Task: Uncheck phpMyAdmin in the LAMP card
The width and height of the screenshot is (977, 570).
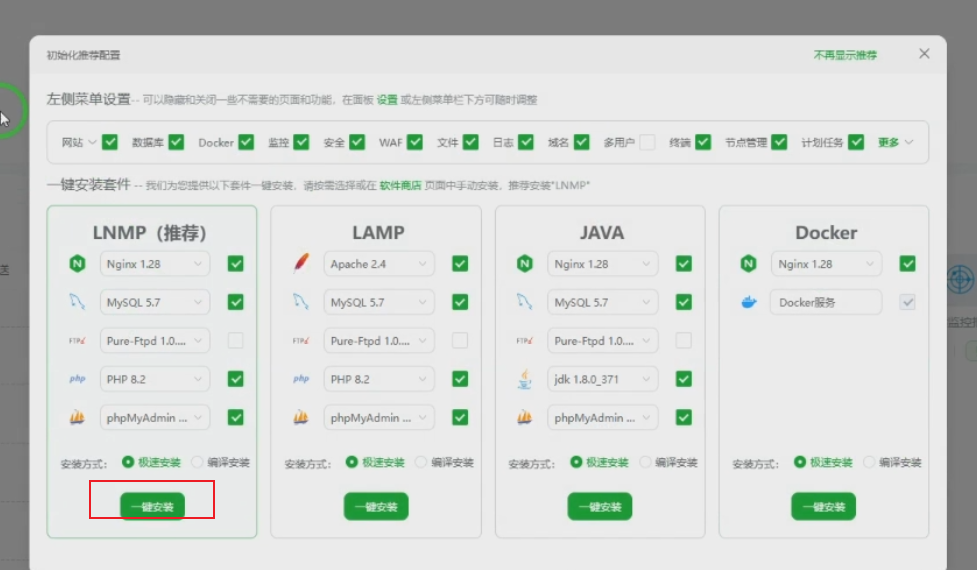Action: (460, 417)
